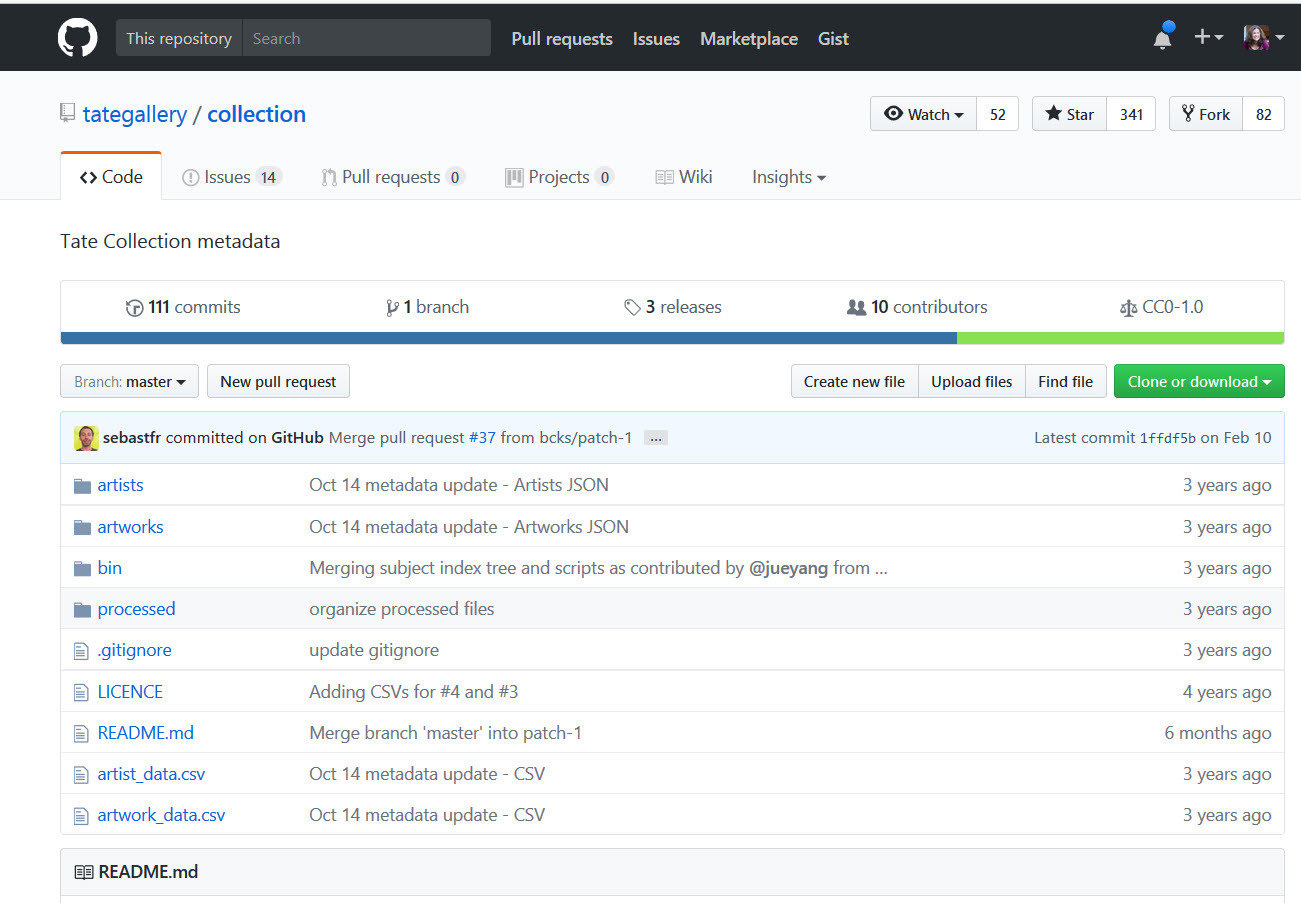Open Gist in top navigation

point(833,39)
